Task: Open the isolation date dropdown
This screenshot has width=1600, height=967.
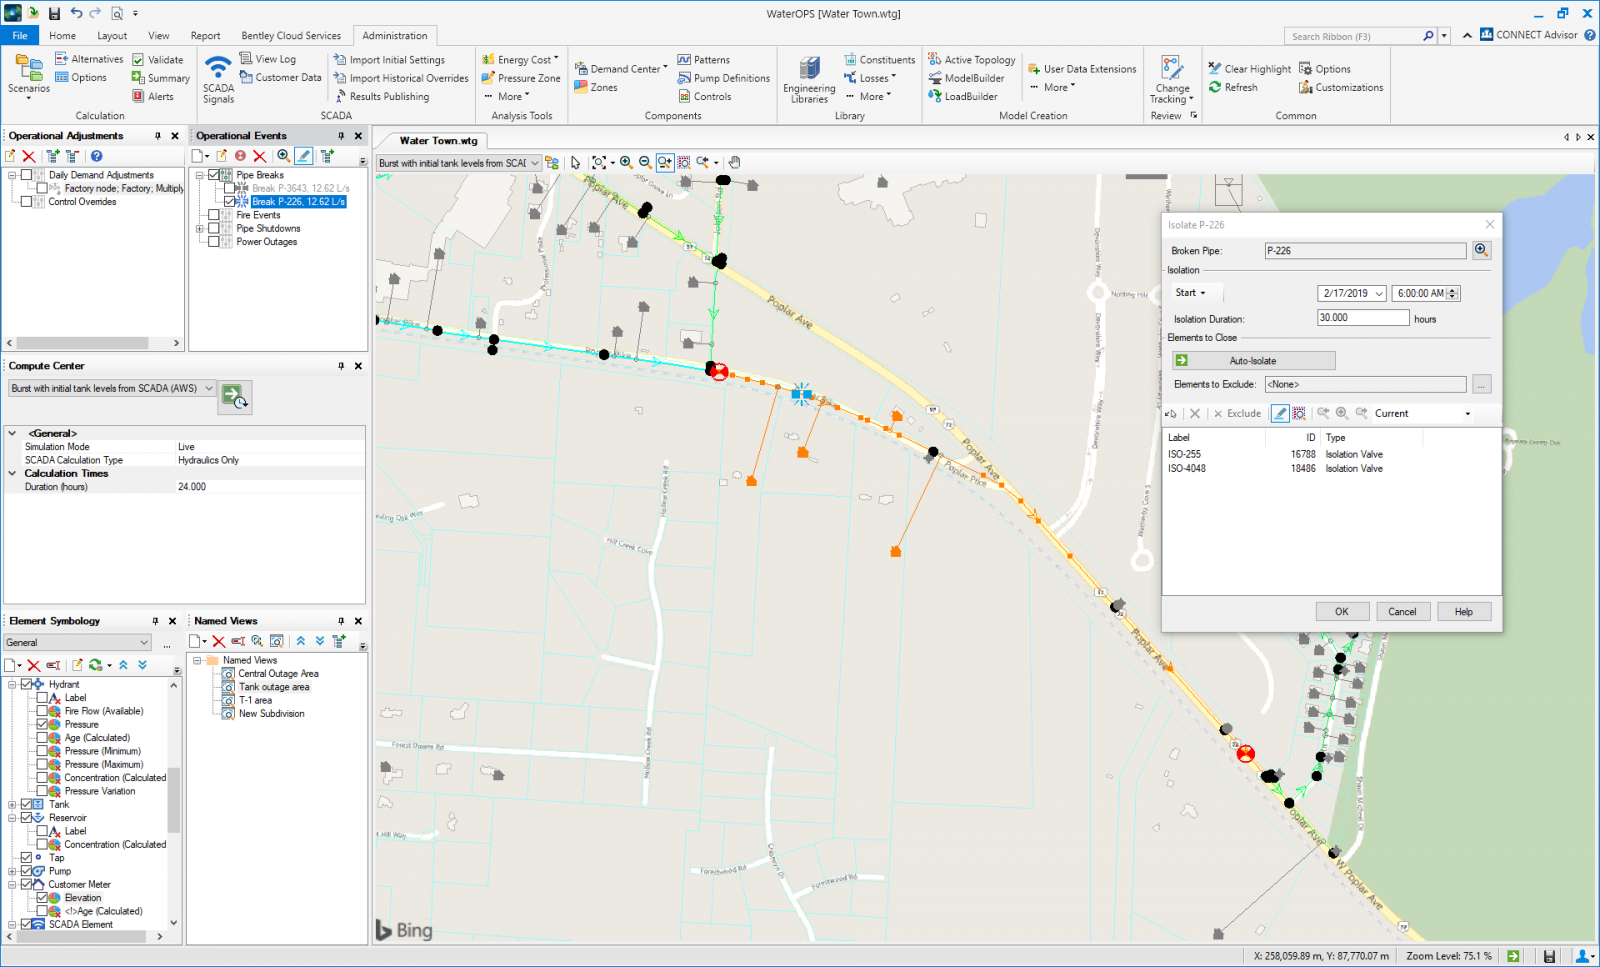Action: pos(1379,293)
